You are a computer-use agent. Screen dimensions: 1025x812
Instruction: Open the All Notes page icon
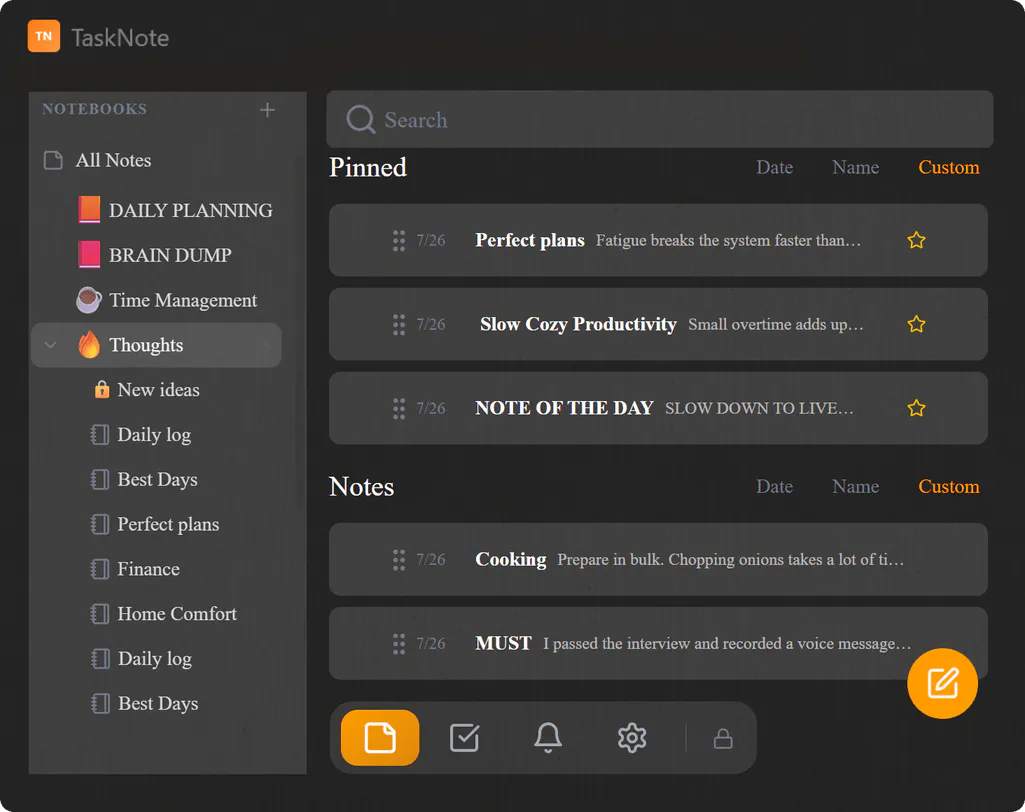(53, 160)
